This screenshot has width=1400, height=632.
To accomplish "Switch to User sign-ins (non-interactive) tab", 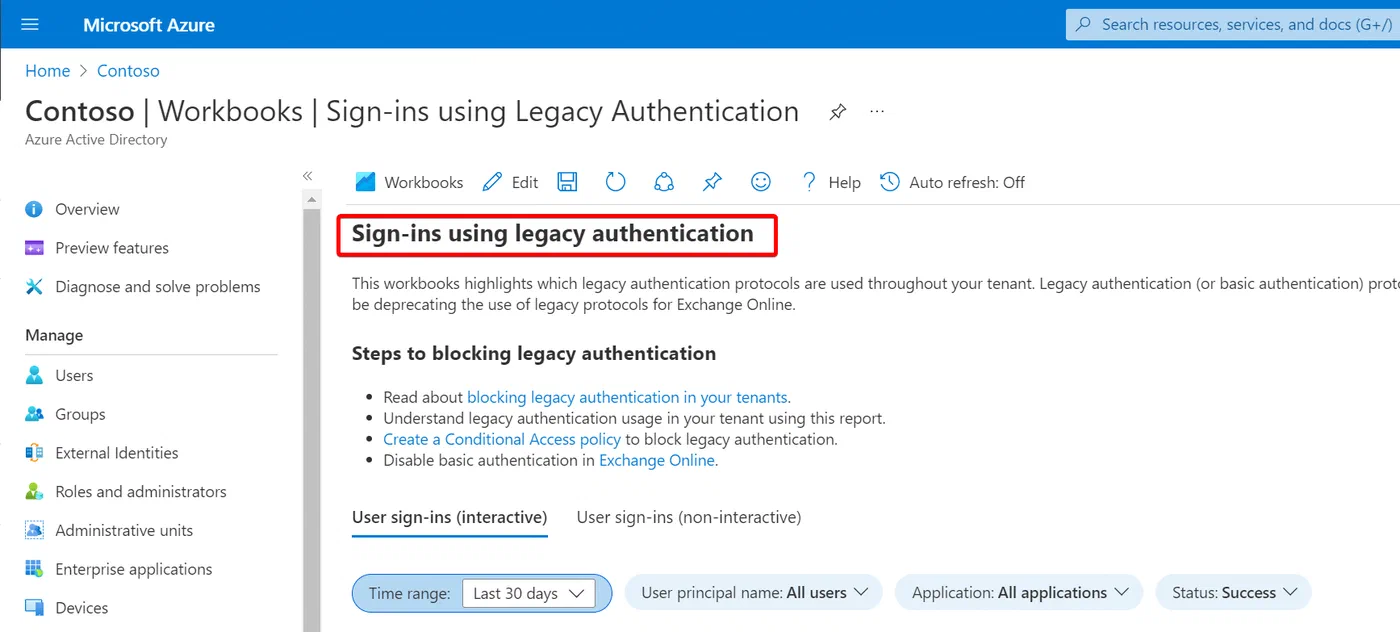I will (689, 517).
